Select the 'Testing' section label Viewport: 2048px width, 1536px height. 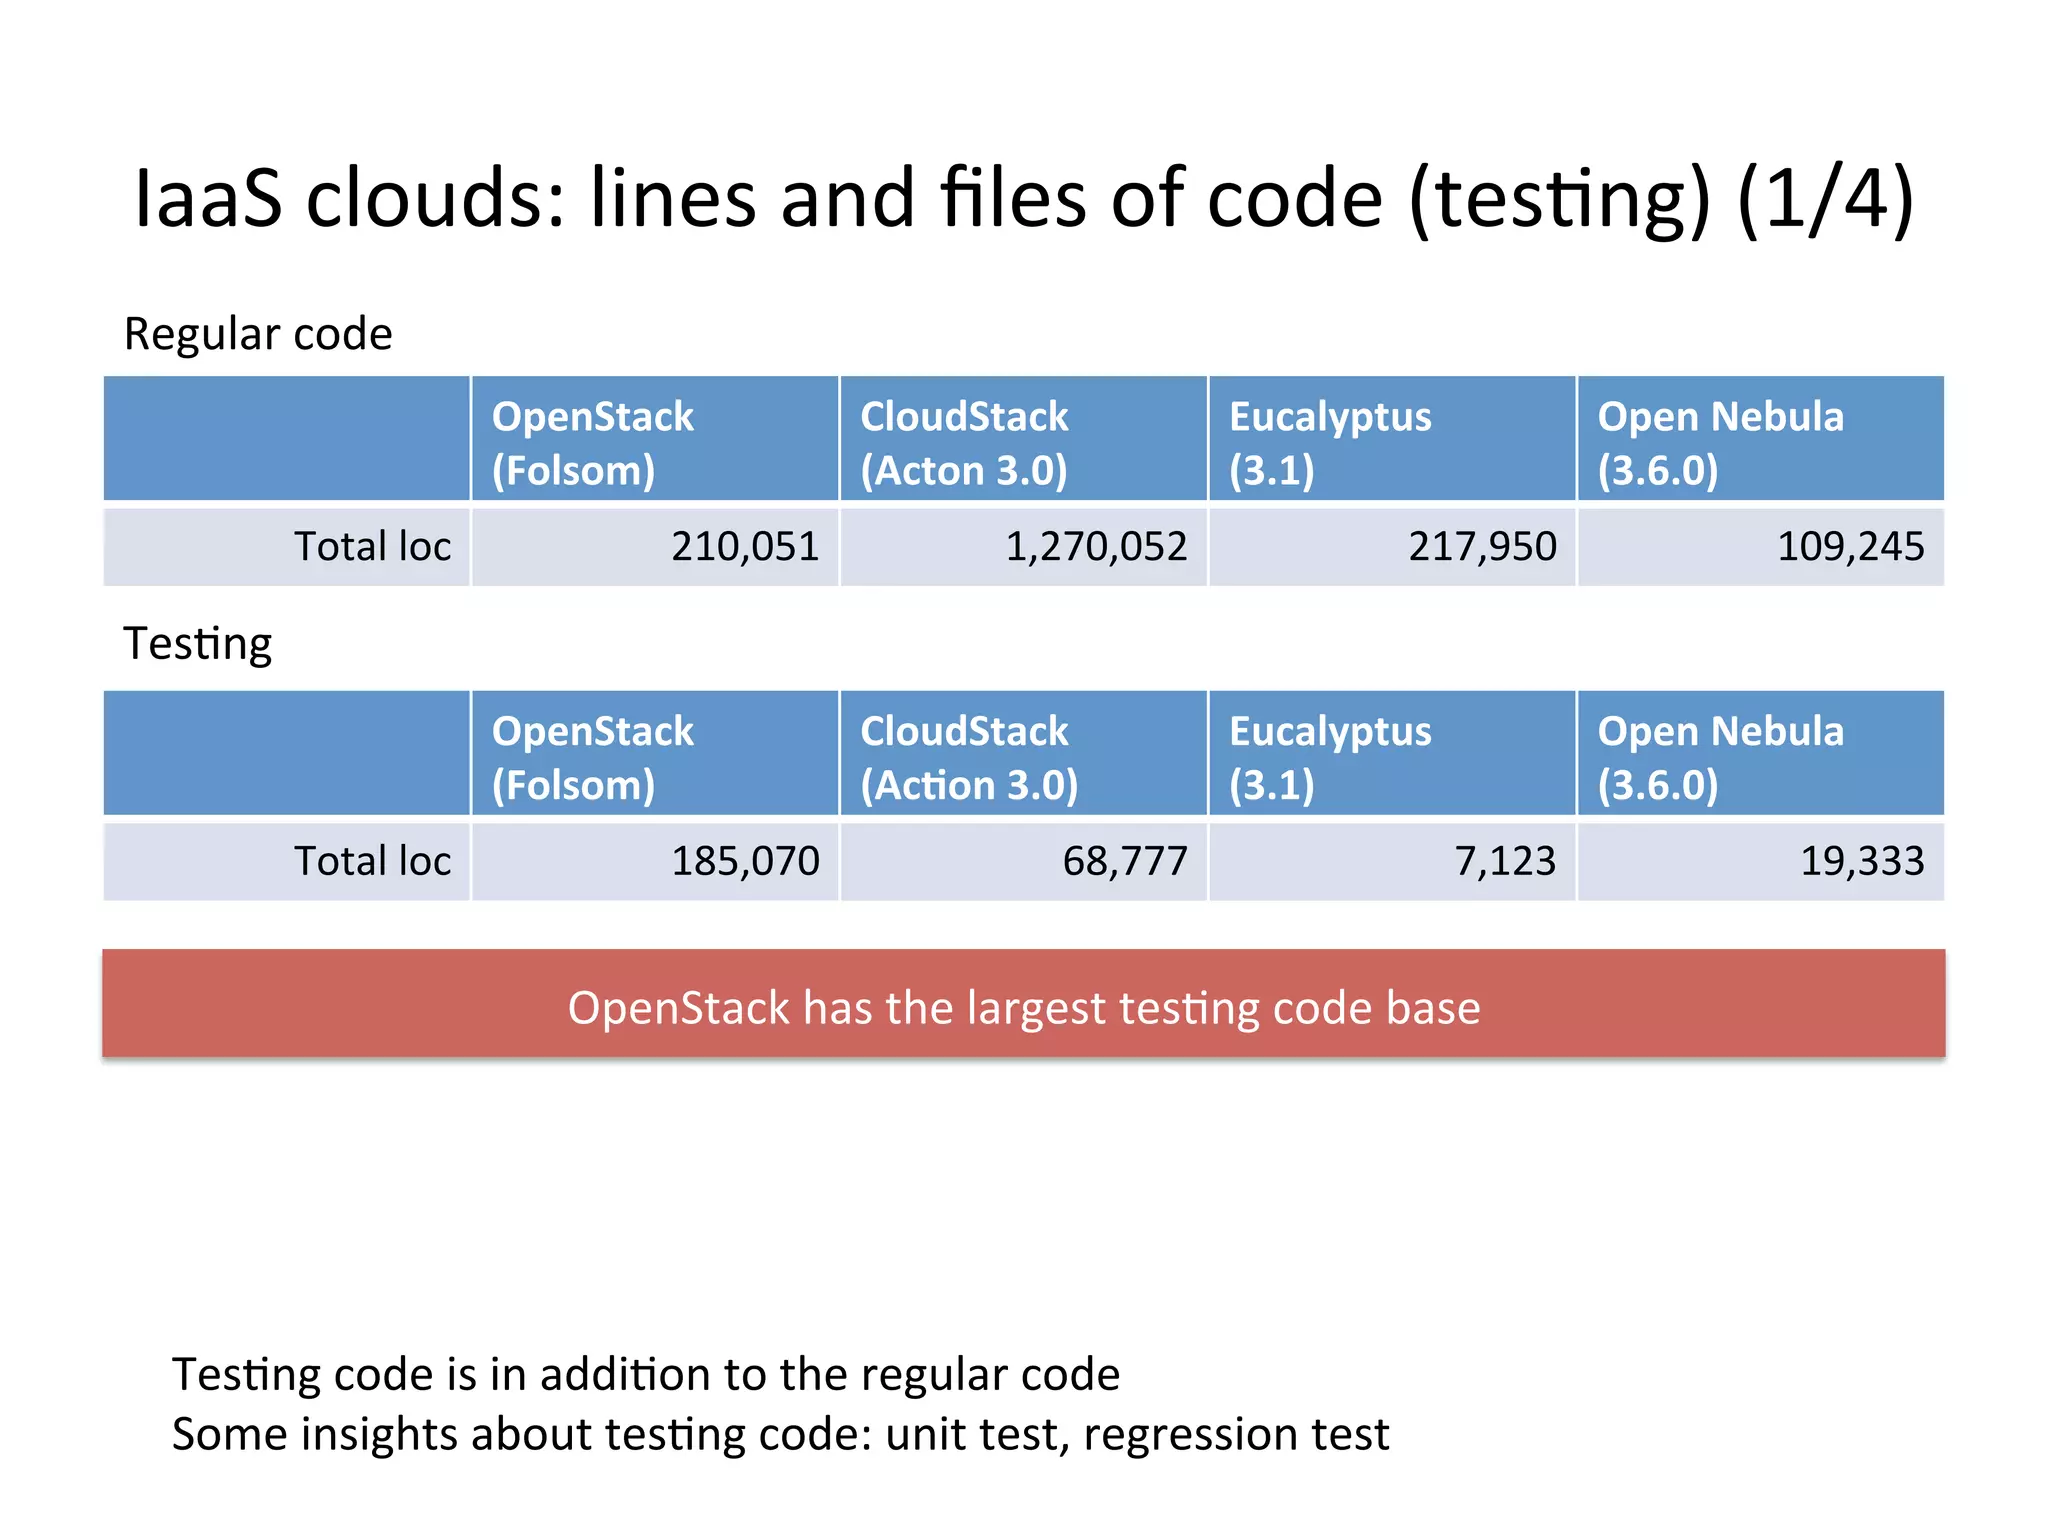[x=197, y=644]
